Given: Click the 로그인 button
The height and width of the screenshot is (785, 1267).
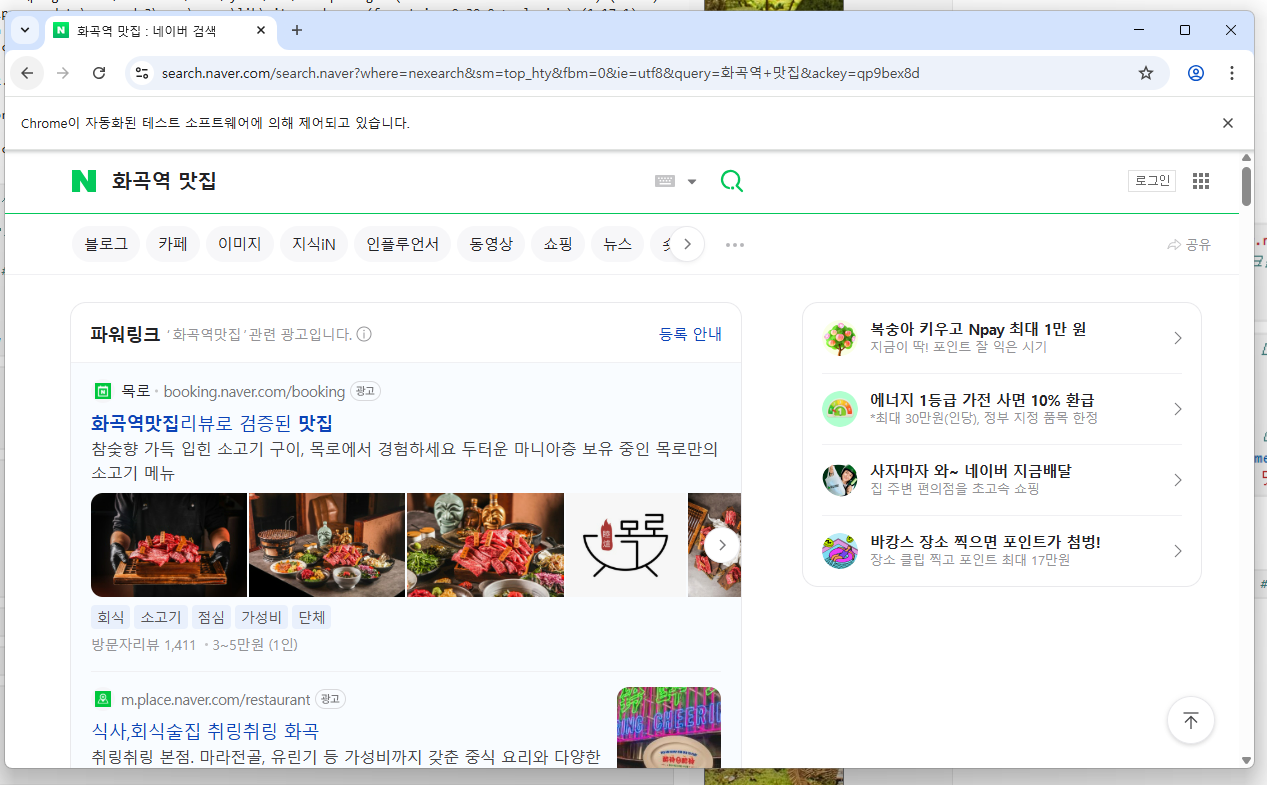Looking at the screenshot, I should tap(1151, 181).
